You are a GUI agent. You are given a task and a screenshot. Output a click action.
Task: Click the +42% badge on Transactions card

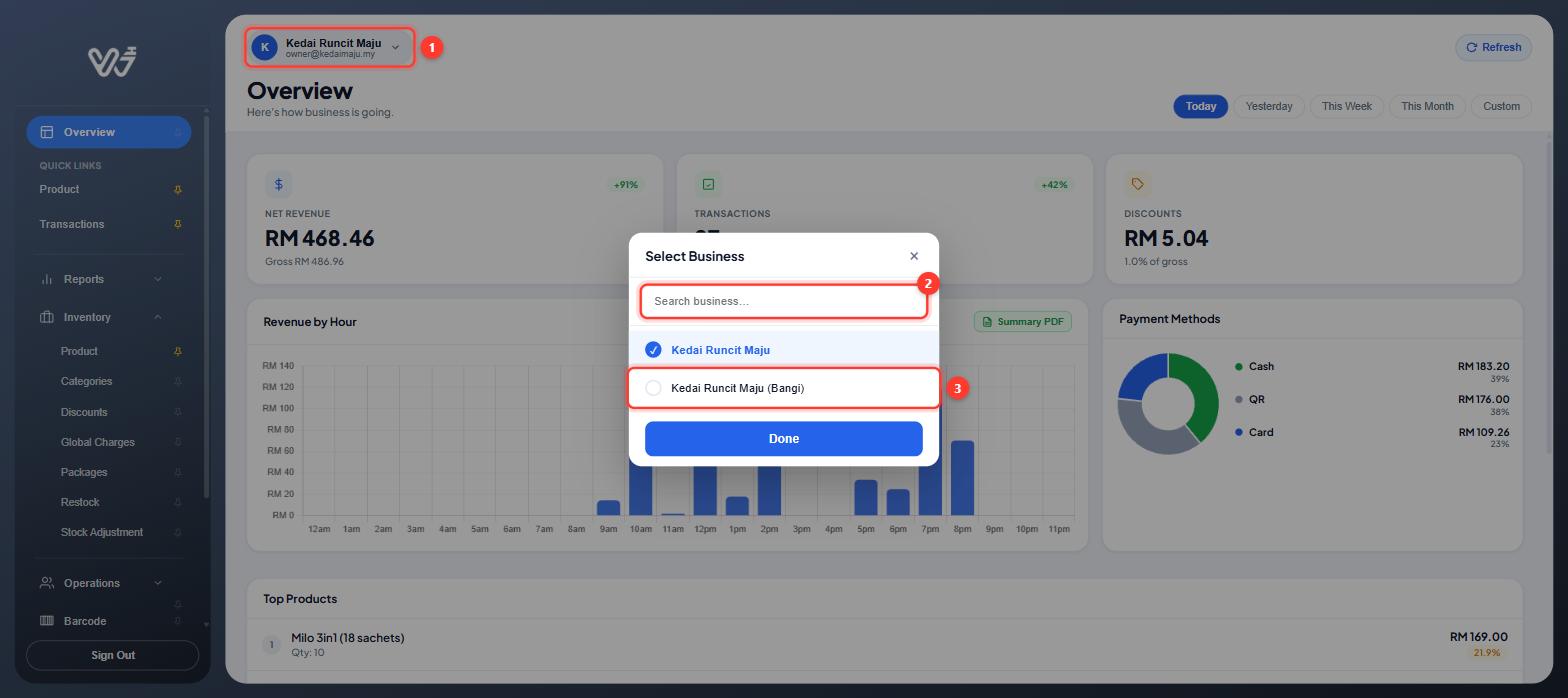pos(1054,184)
